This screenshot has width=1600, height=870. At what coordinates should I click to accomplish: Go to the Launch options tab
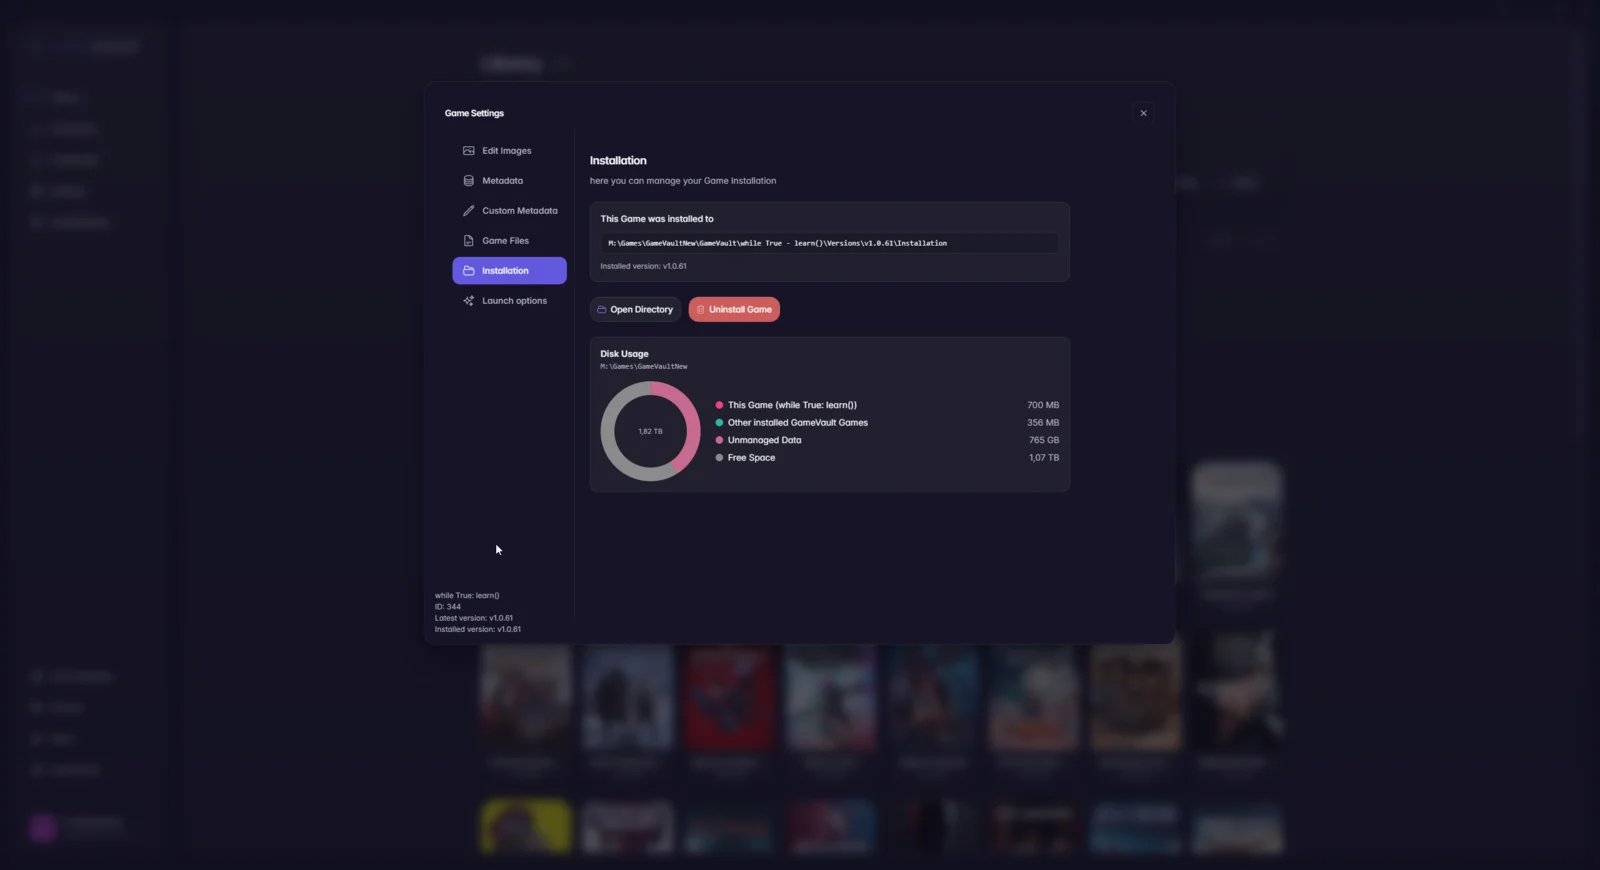point(509,301)
